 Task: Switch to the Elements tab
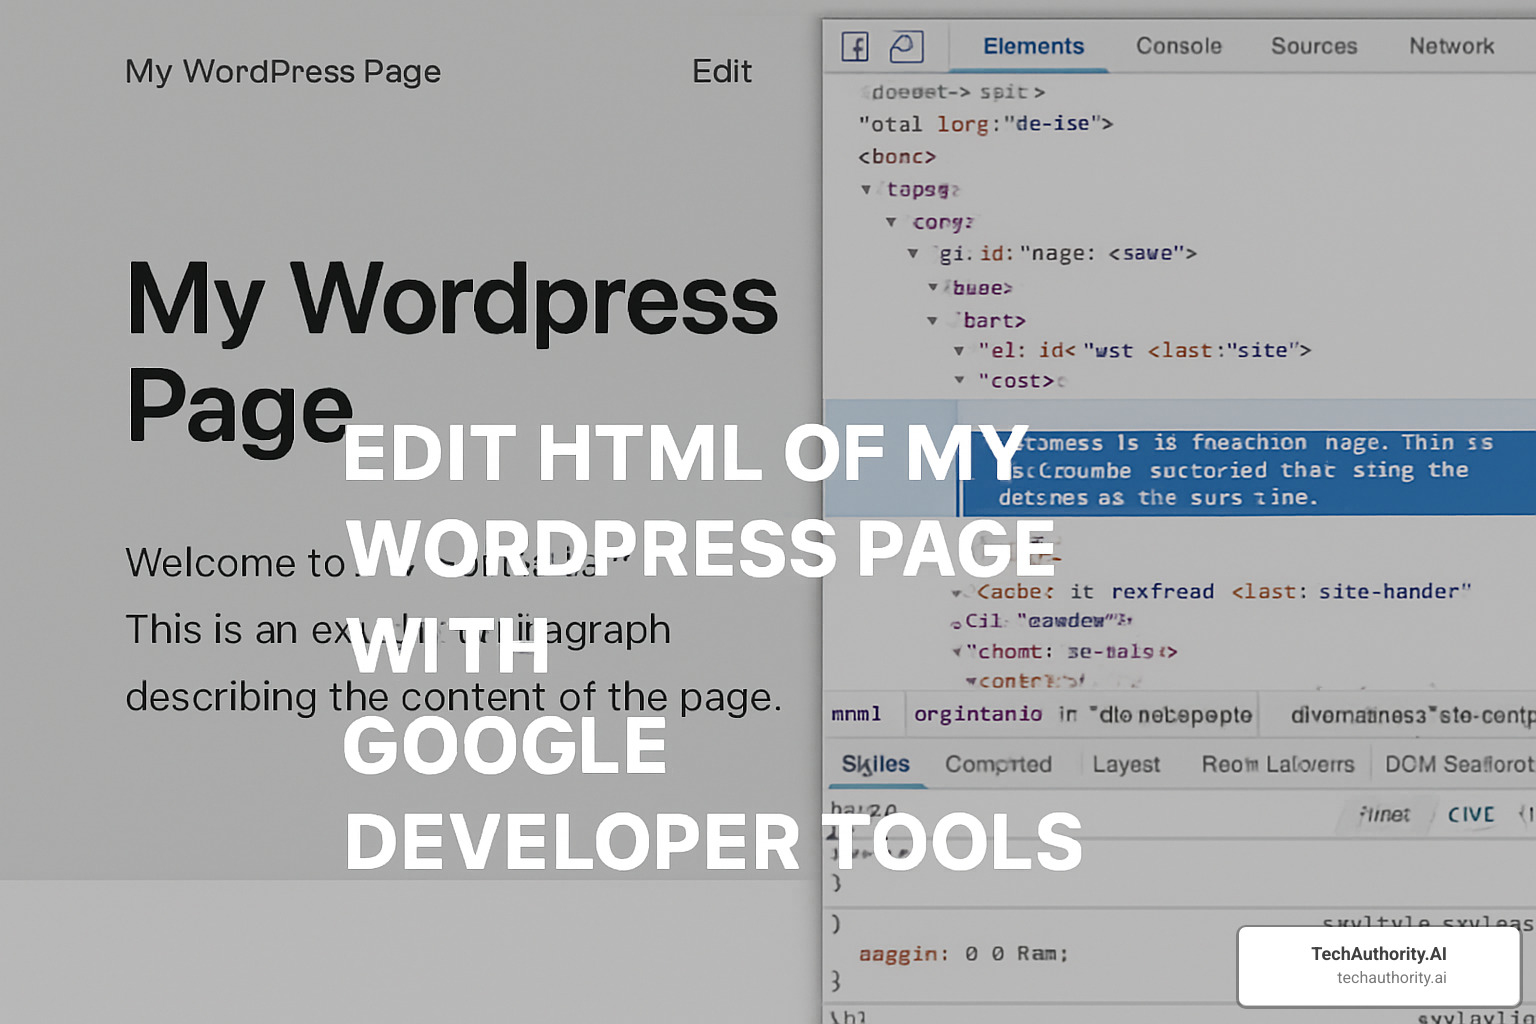click(1033, 46)
